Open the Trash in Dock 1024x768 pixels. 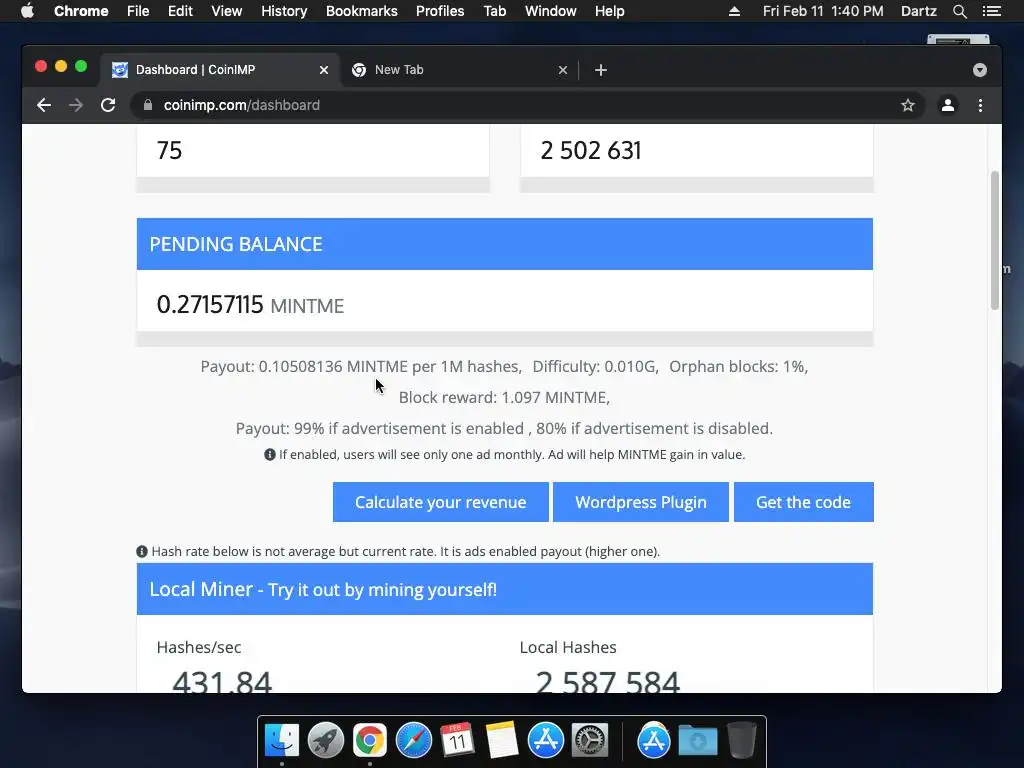(741, 741)
